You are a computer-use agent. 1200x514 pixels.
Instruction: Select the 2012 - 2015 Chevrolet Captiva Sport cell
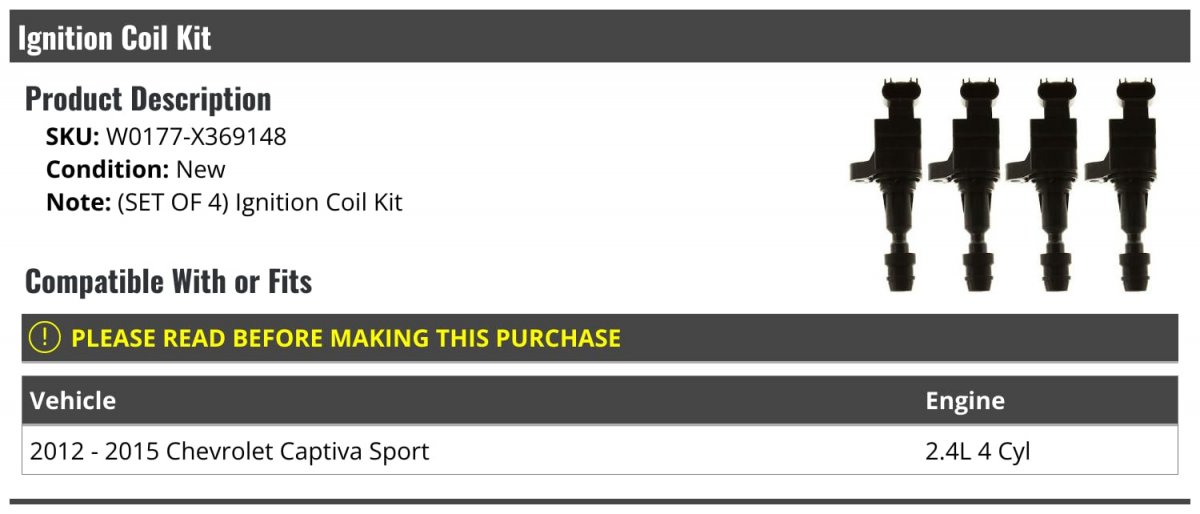pos(229,451)
